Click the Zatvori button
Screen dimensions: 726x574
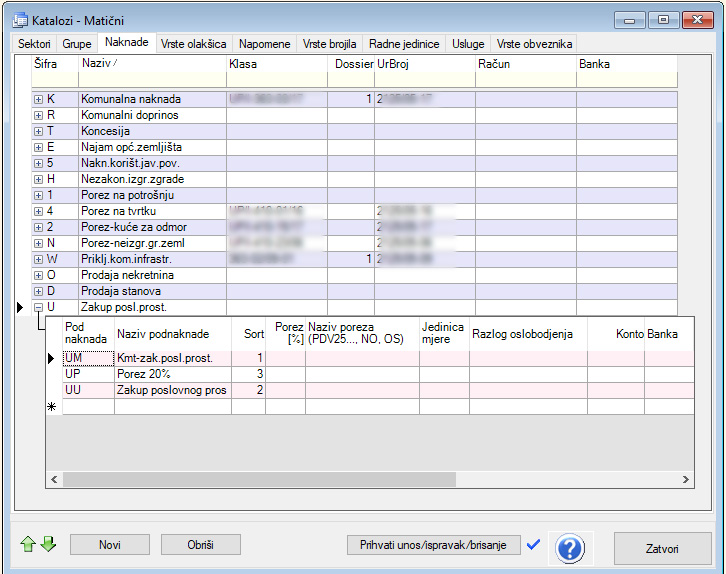coord(662,549)
